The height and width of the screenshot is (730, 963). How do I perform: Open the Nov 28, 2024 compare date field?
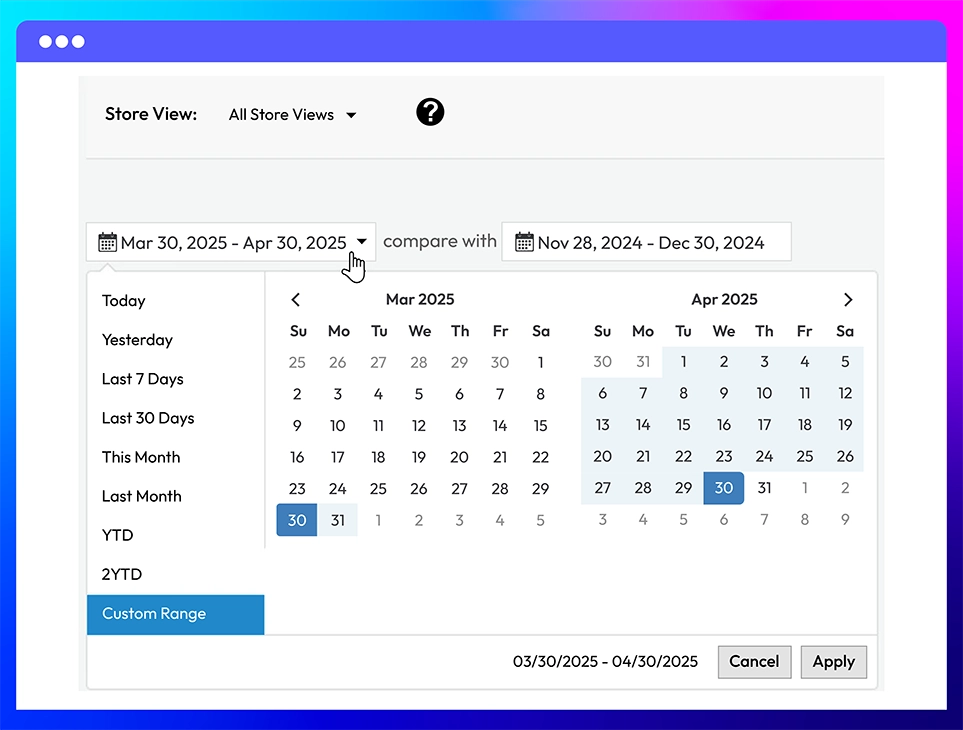pos(646,242)
